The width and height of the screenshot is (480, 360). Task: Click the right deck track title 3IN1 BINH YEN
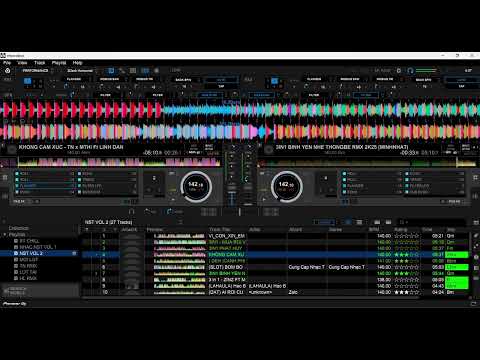342,147
